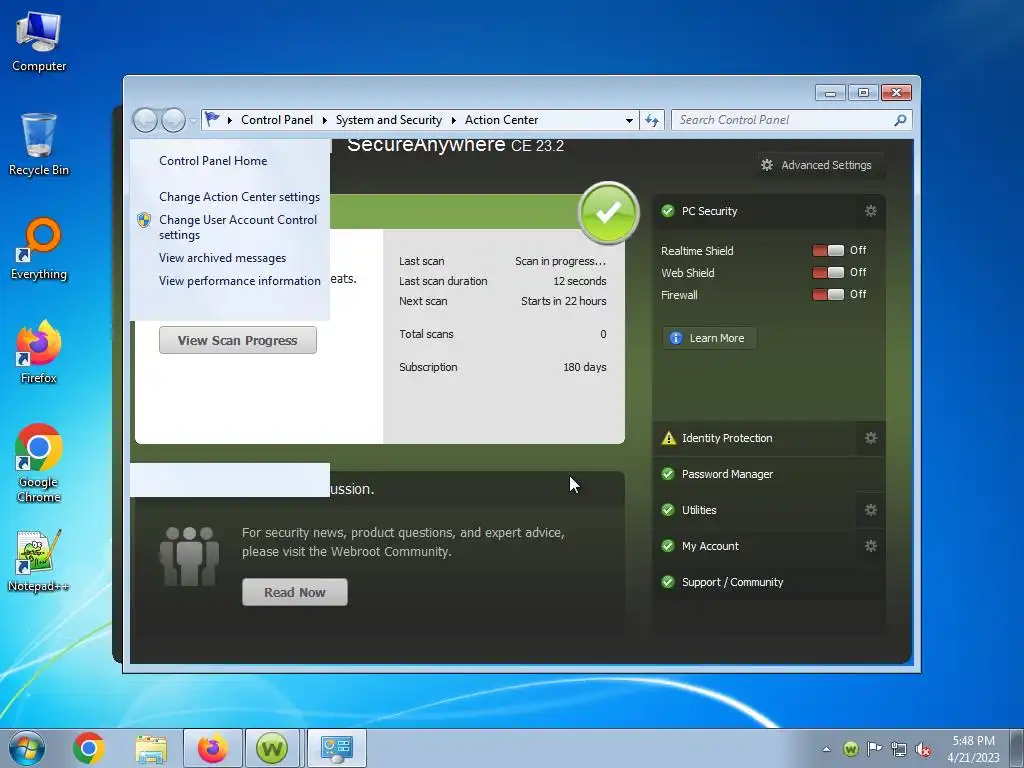The image size is (1024, 768).
Task: Expand the arrow after Control Panel breadcrumb
Action: (325, 120)
